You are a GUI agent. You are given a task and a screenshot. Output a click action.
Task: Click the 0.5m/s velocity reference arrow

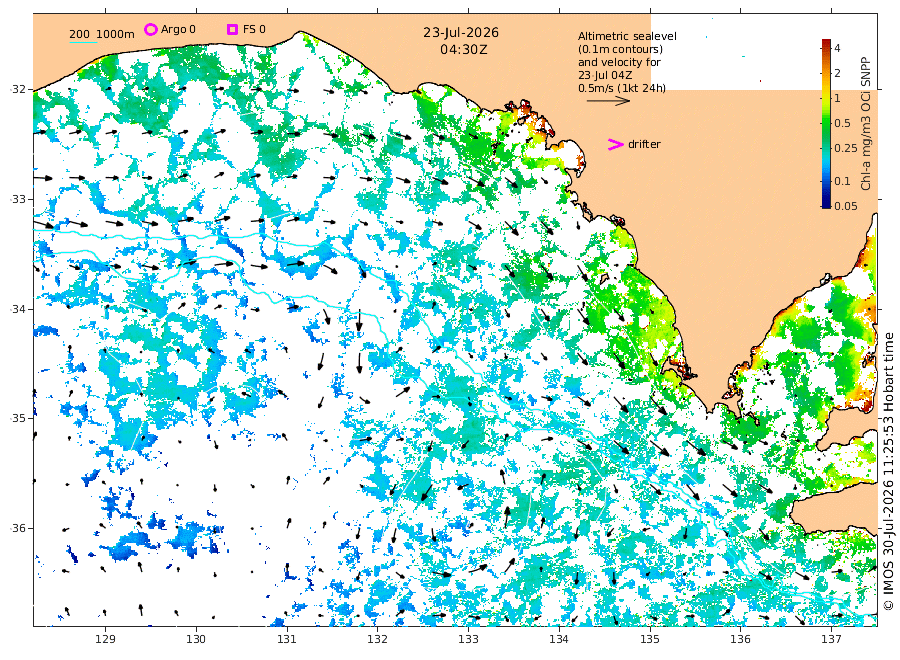point(608,101)
